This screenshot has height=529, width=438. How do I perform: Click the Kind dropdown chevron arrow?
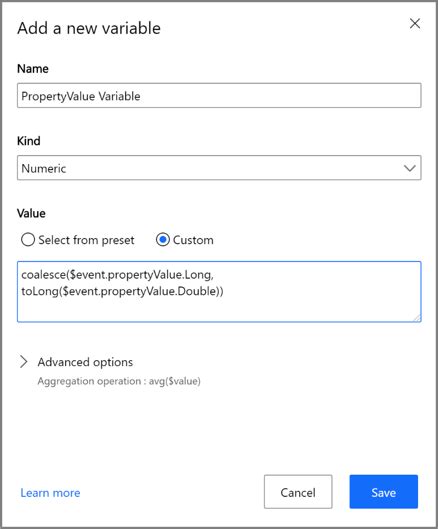(409, 168)
